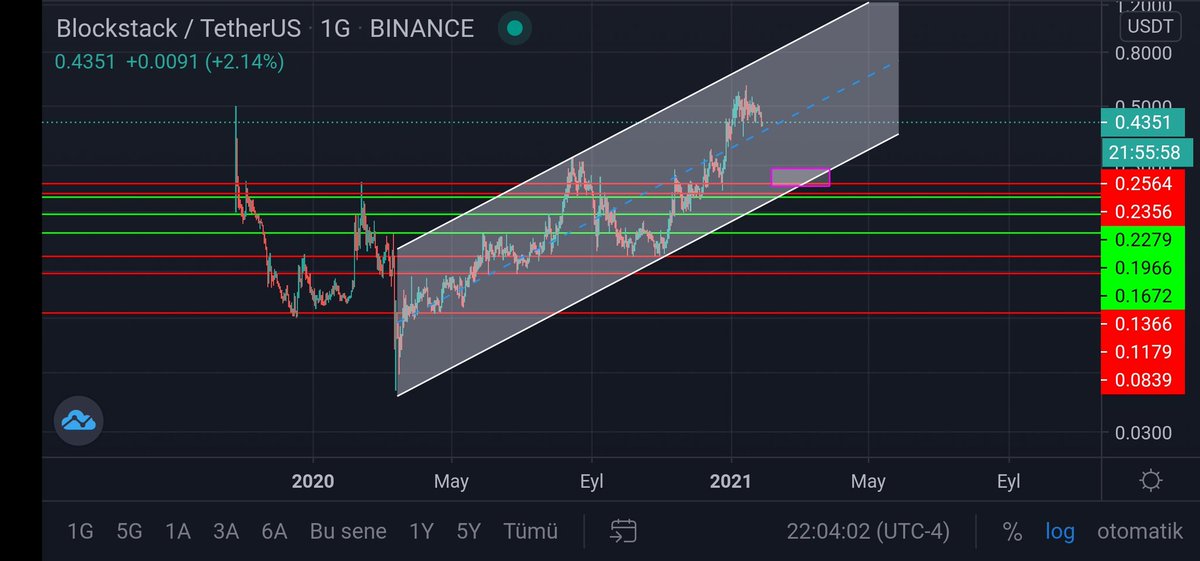1200x561 pixels.
Task: Click the 0.8000 price axis label
Action: (x=1142, y=53)
